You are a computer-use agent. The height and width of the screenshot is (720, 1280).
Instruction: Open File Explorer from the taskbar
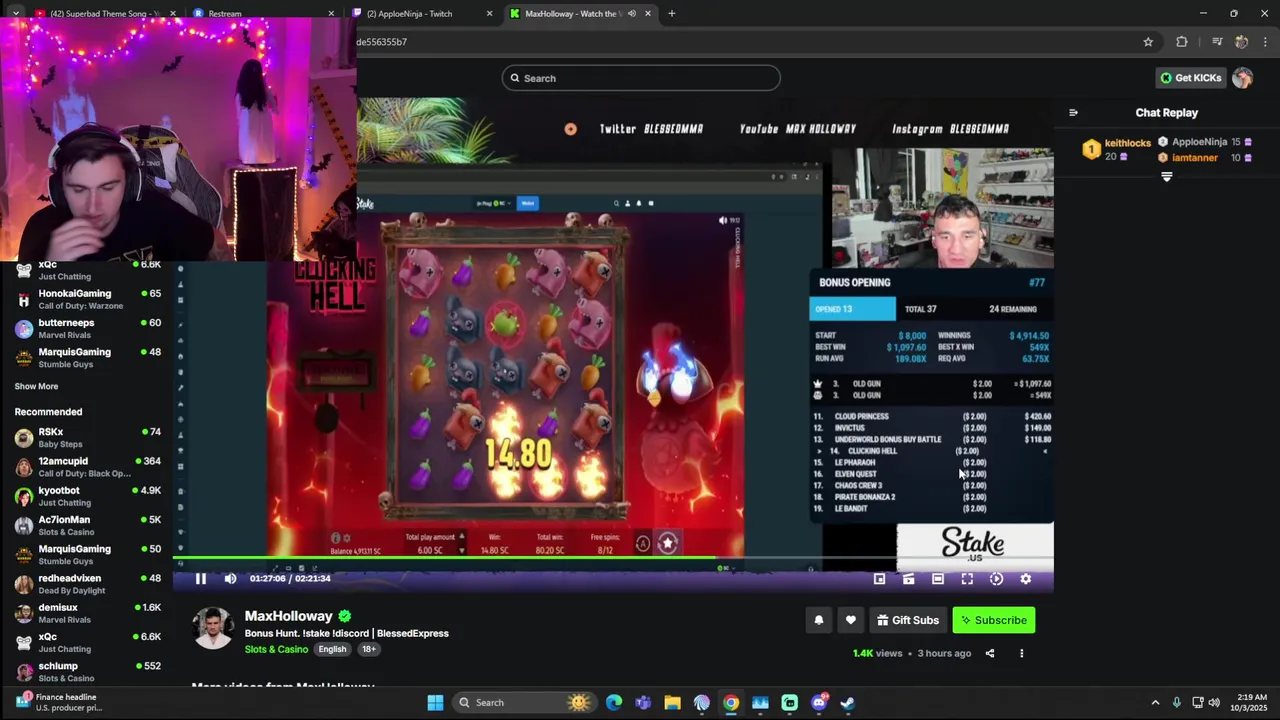[672, 702]
